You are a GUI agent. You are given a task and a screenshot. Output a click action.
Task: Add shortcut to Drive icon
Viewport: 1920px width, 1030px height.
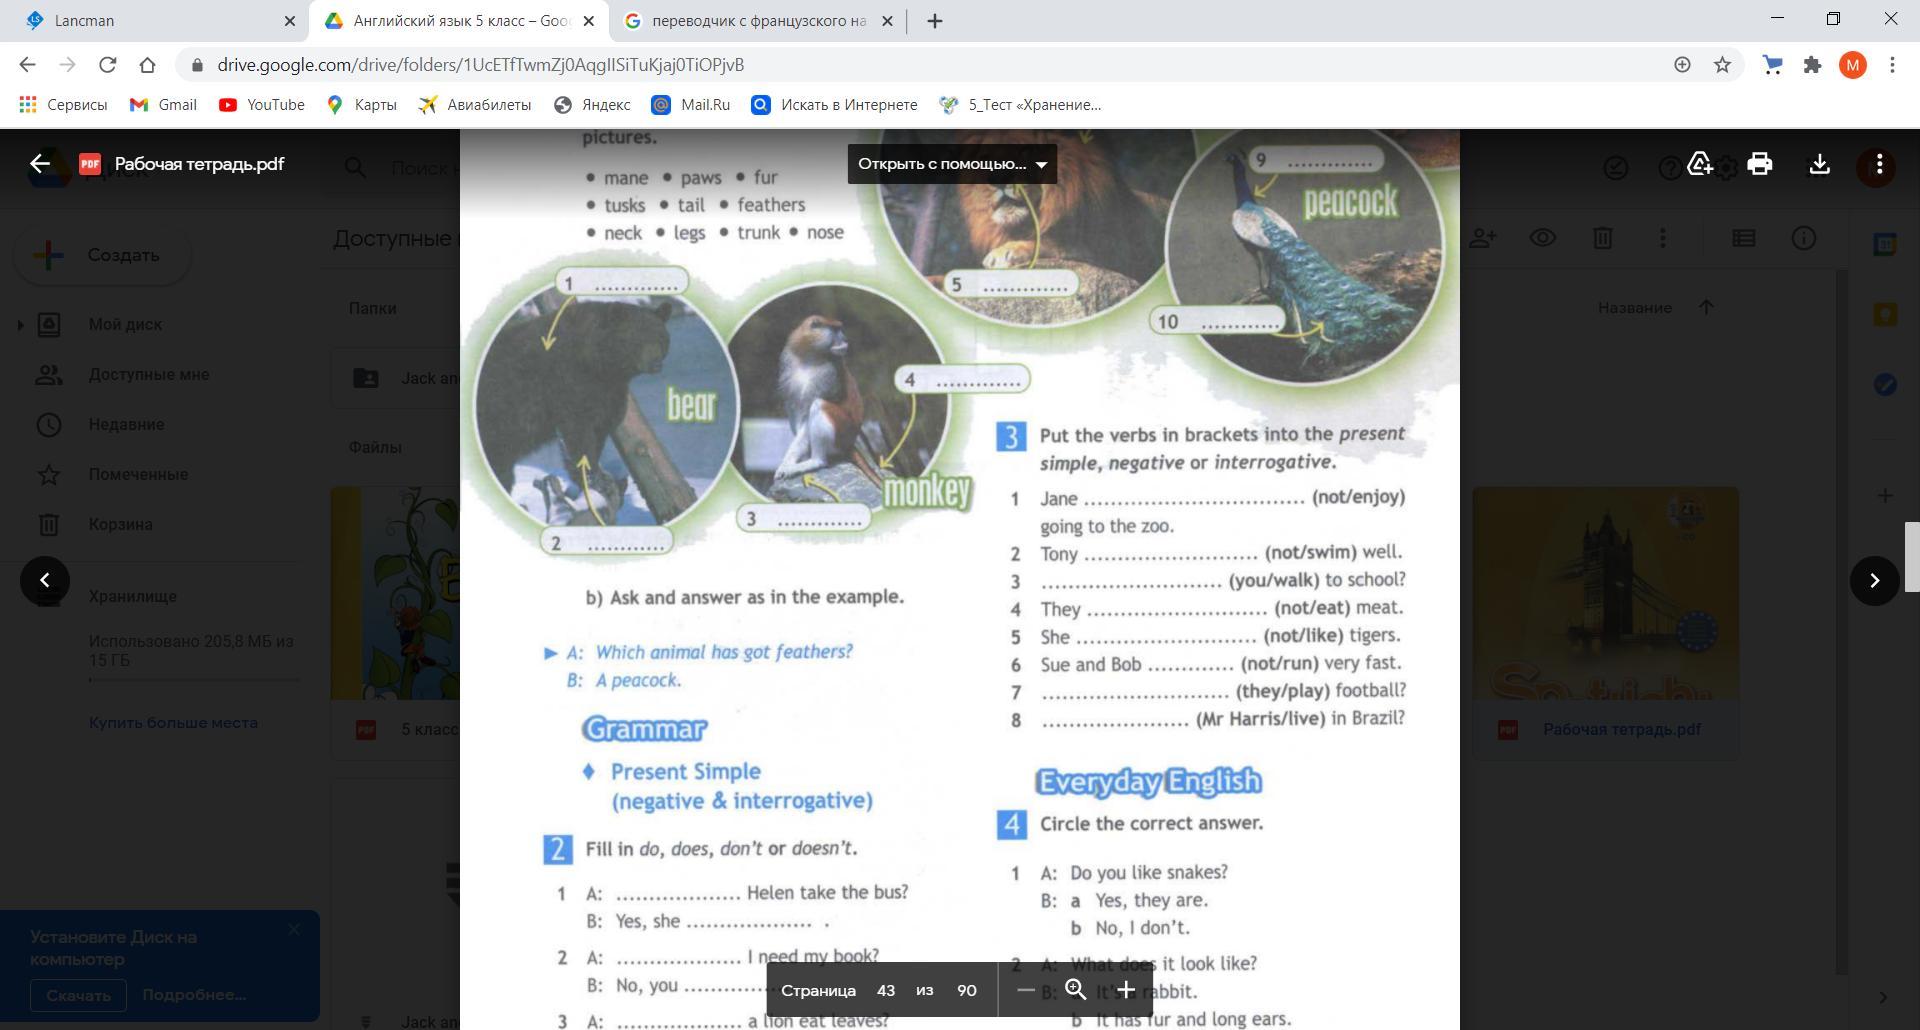pyautogui.click(x=1700, y=164)
